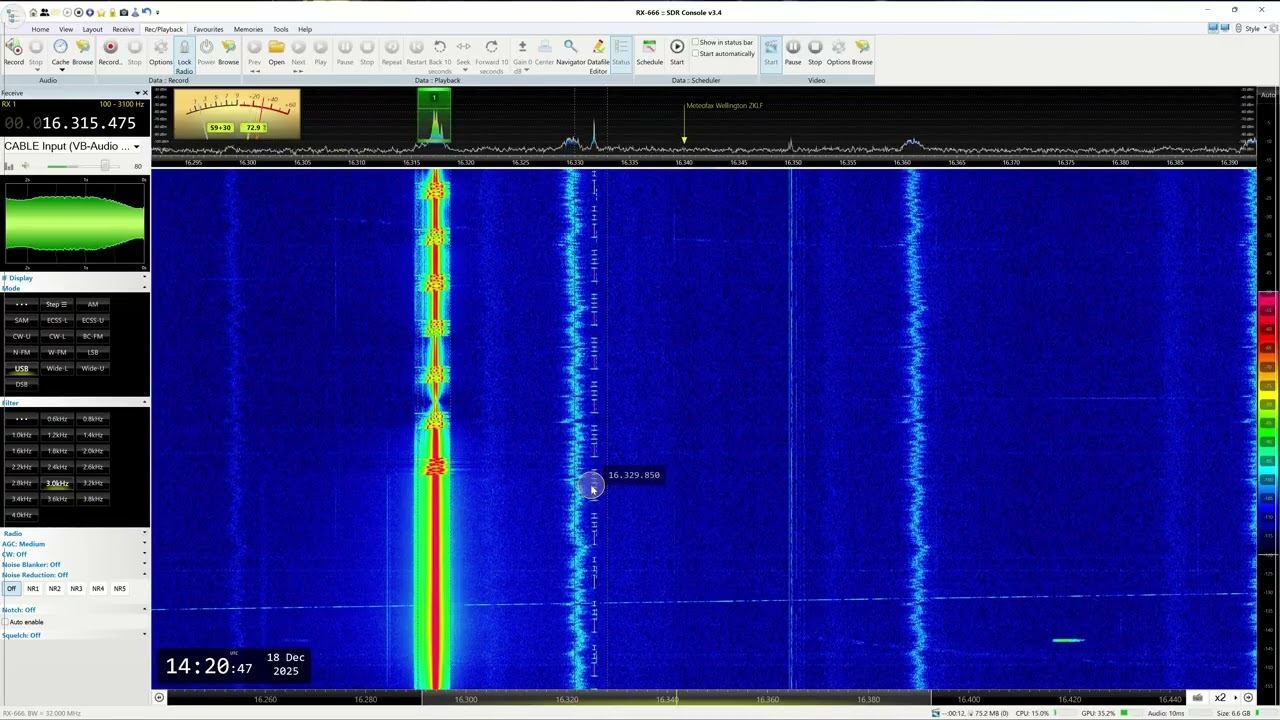The width and height of the screenshot is (1280, 720).
Task: Switch mode to LSB
Action: pyautogui.click(x=93, y=352)
